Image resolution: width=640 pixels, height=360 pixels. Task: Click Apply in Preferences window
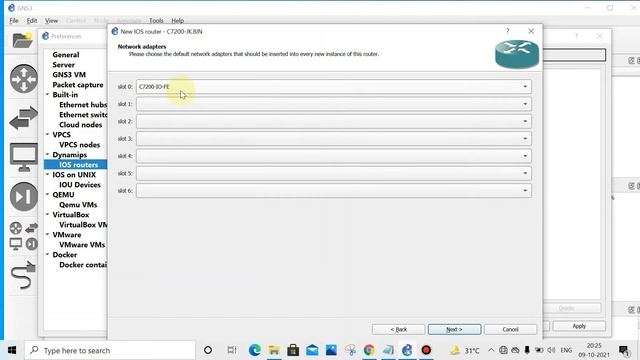pyautogui.click(x=579, y=326)
